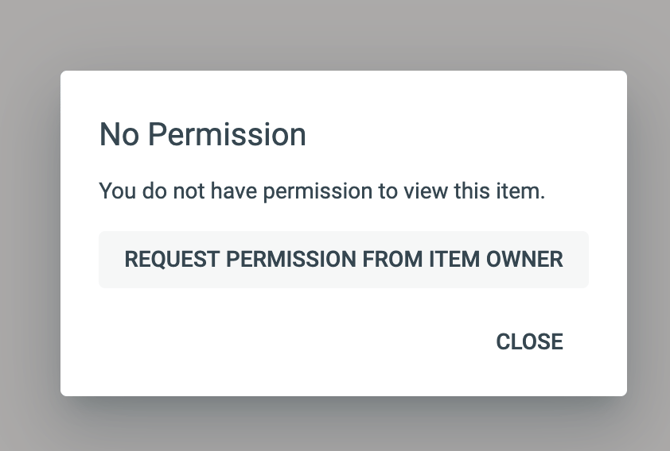Select the word Permission in dialog title
This screenshot has height=451, width=670.
click(227, 135)
